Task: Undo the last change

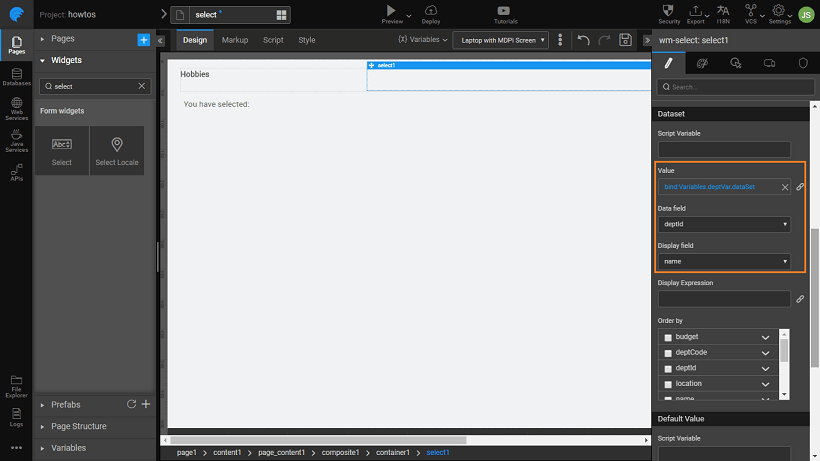Action: coord(583,40)
